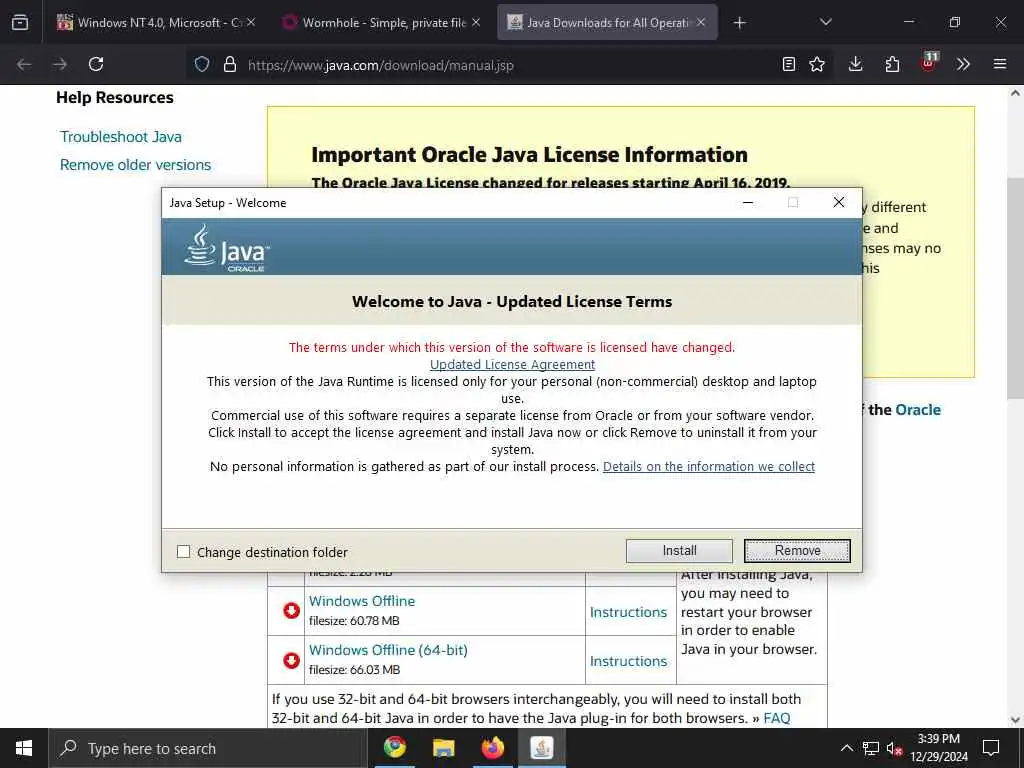
Task: Open the Action Center notifications icon
Action: click(991, 748)
